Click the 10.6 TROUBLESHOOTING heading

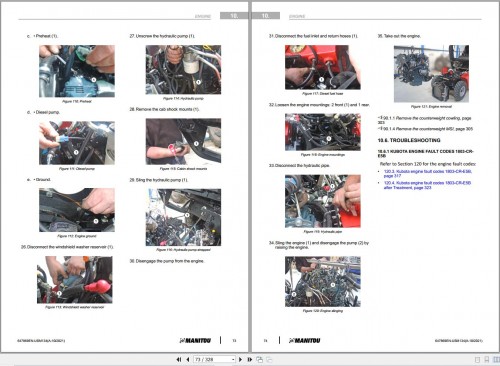409,140
